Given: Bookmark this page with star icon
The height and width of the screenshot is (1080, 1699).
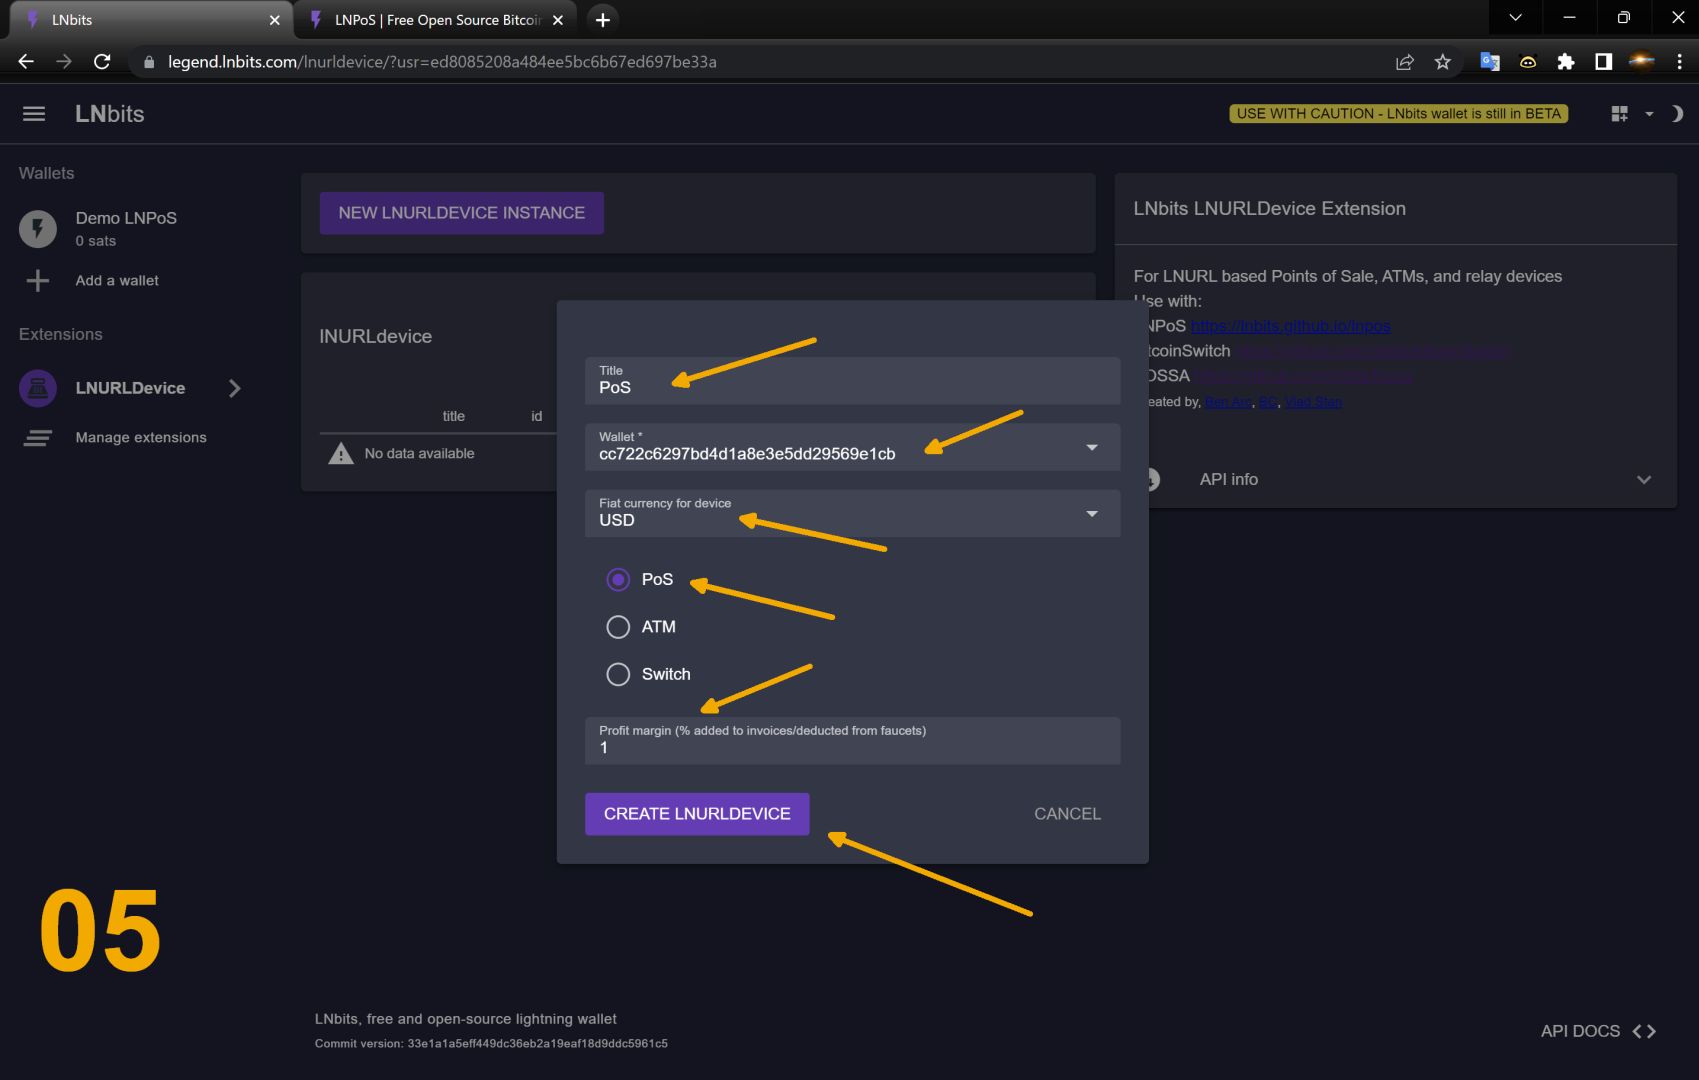Looking at the screenshot, I should pos(1442,62).
